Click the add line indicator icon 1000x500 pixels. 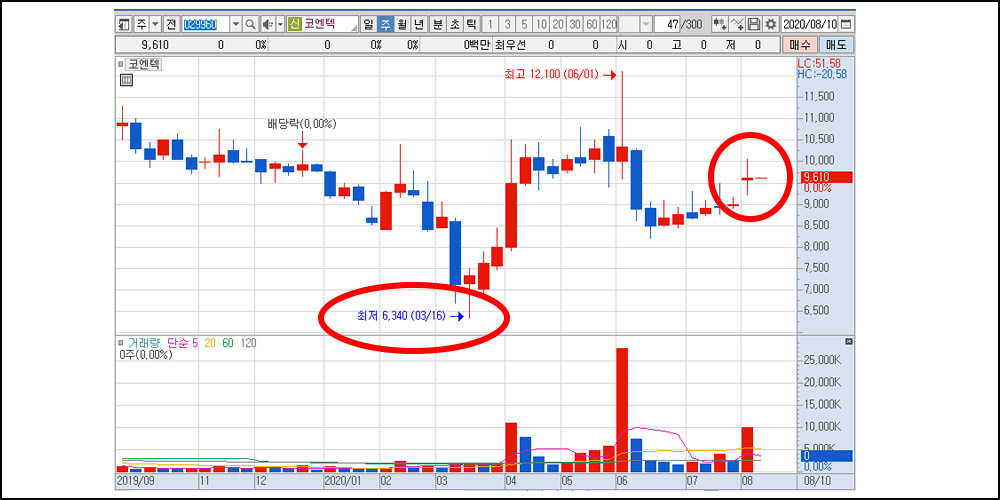coord(737,24)
